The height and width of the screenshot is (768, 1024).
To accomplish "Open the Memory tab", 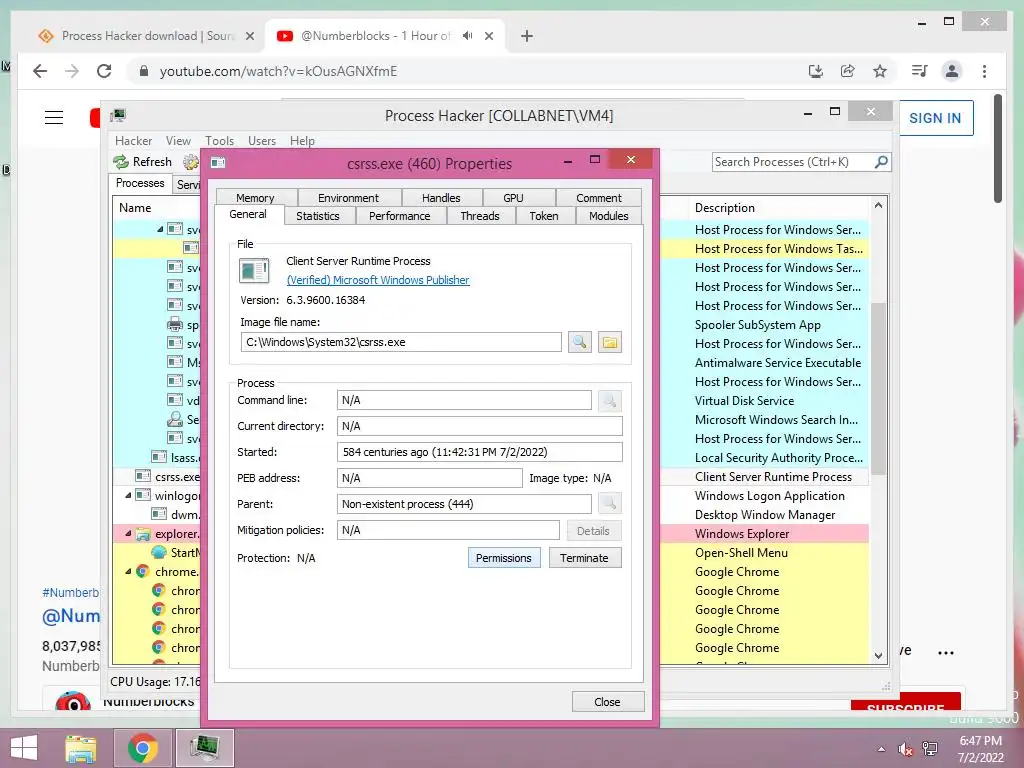I will click(255, 198).
